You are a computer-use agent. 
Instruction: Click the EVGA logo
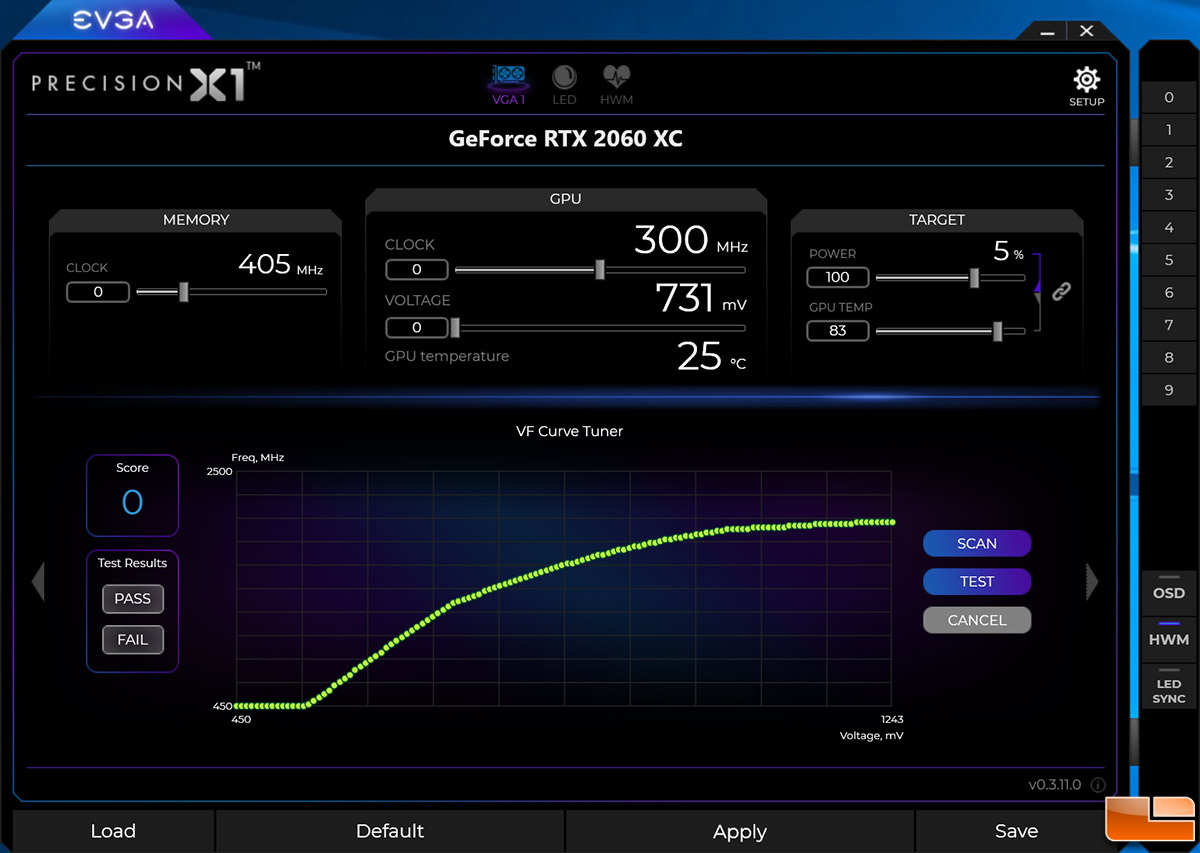click(113, 18)
